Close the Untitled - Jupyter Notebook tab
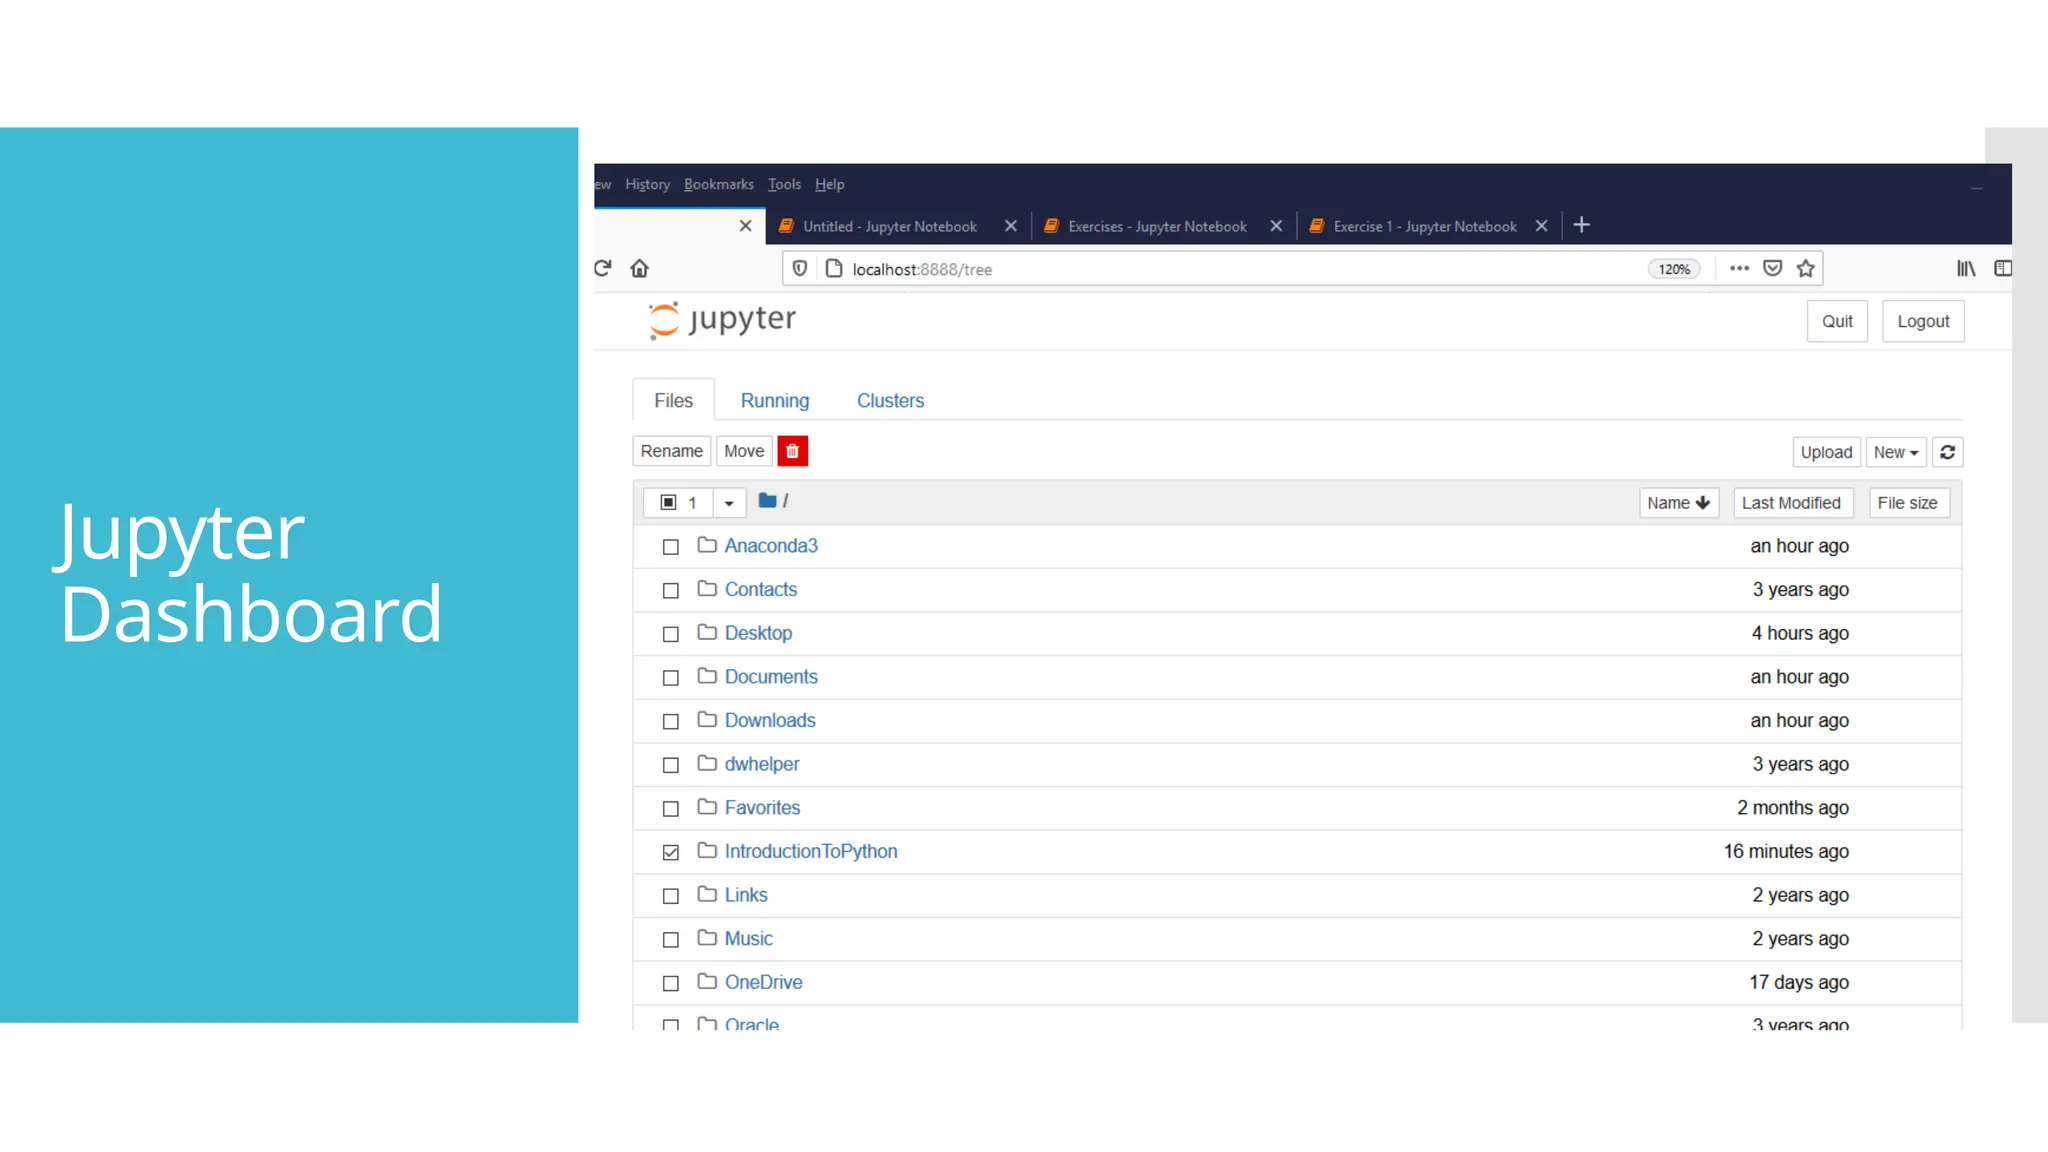 click(x=1011, y=226)
